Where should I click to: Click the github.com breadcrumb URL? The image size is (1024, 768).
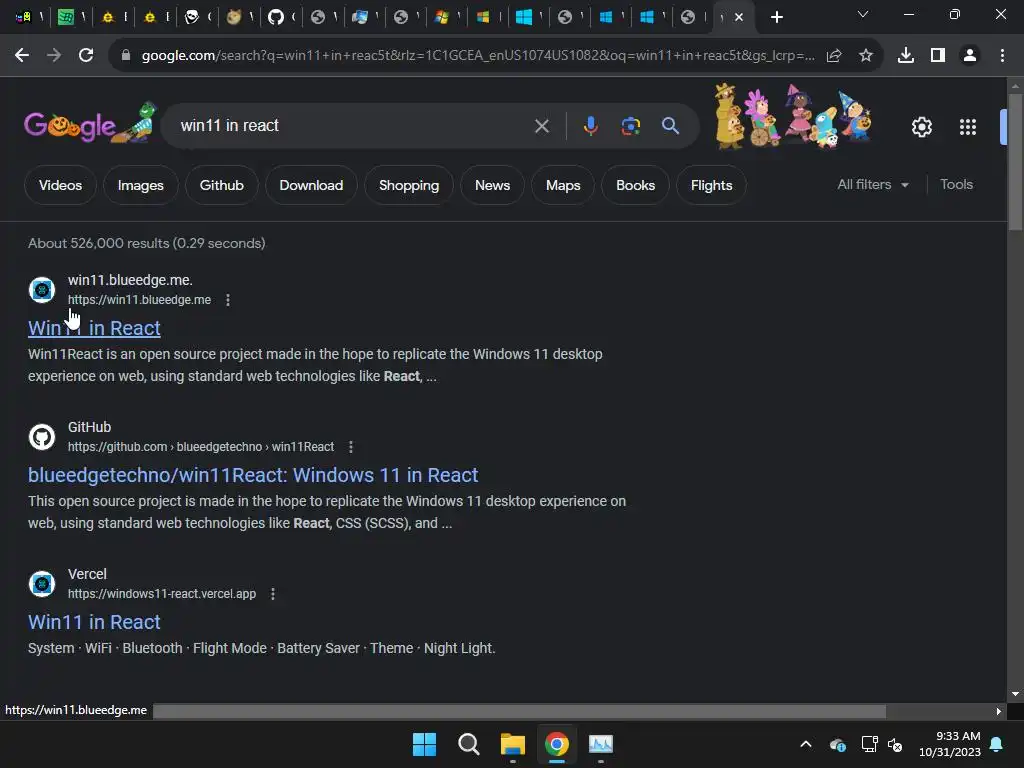[200, 447]
